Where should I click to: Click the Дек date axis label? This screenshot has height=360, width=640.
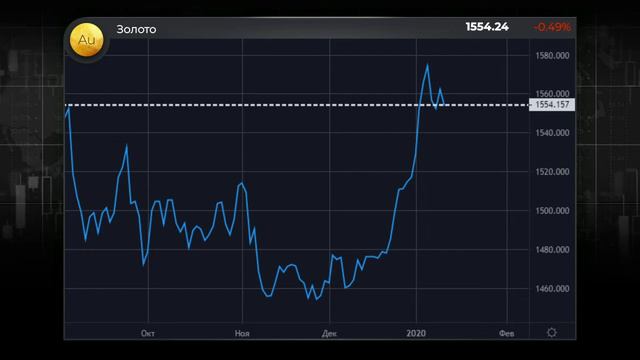(x=329, y=334)
